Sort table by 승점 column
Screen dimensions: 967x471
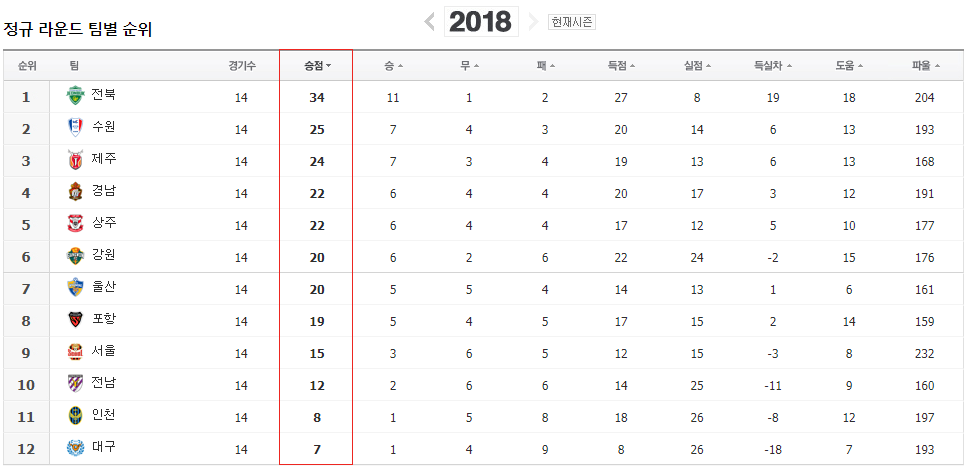click(318, 65)
